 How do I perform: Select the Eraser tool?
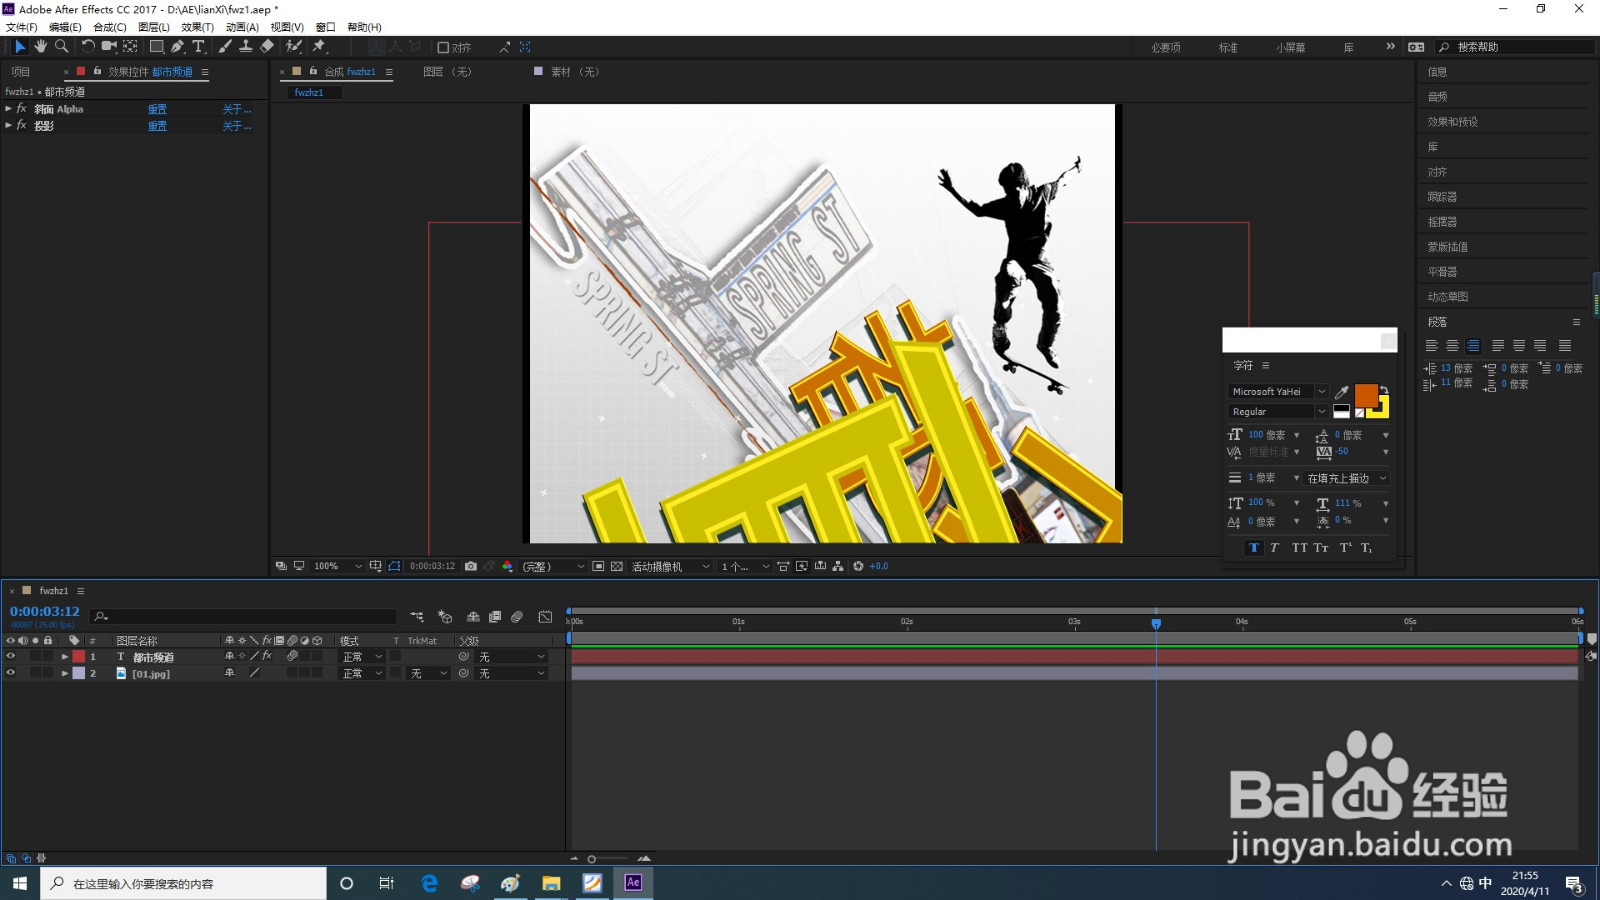click(267, 47)
